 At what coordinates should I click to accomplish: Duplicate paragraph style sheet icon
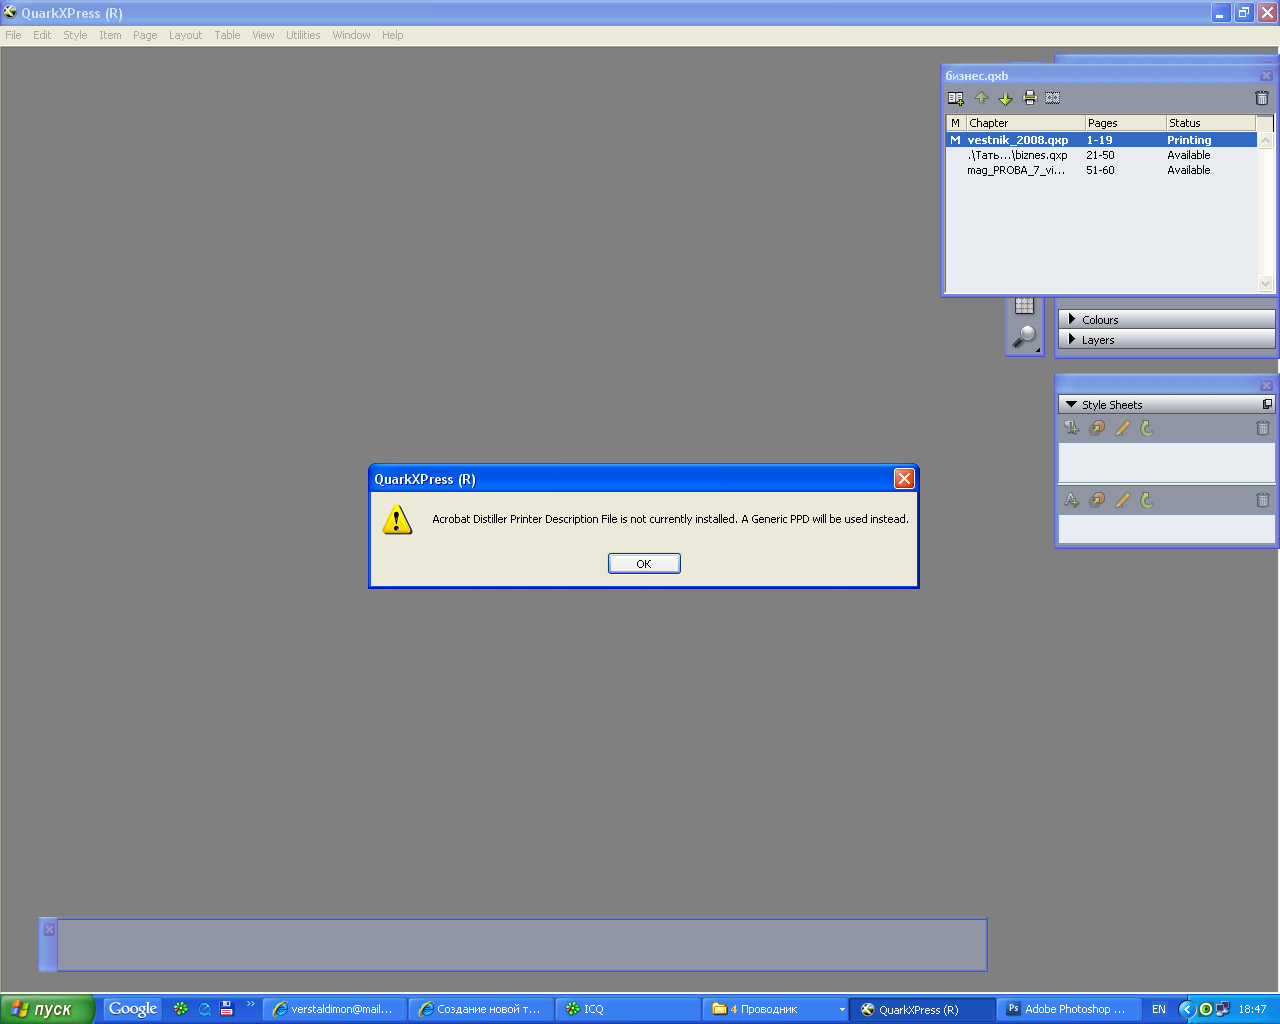(x=1097, y=428)
